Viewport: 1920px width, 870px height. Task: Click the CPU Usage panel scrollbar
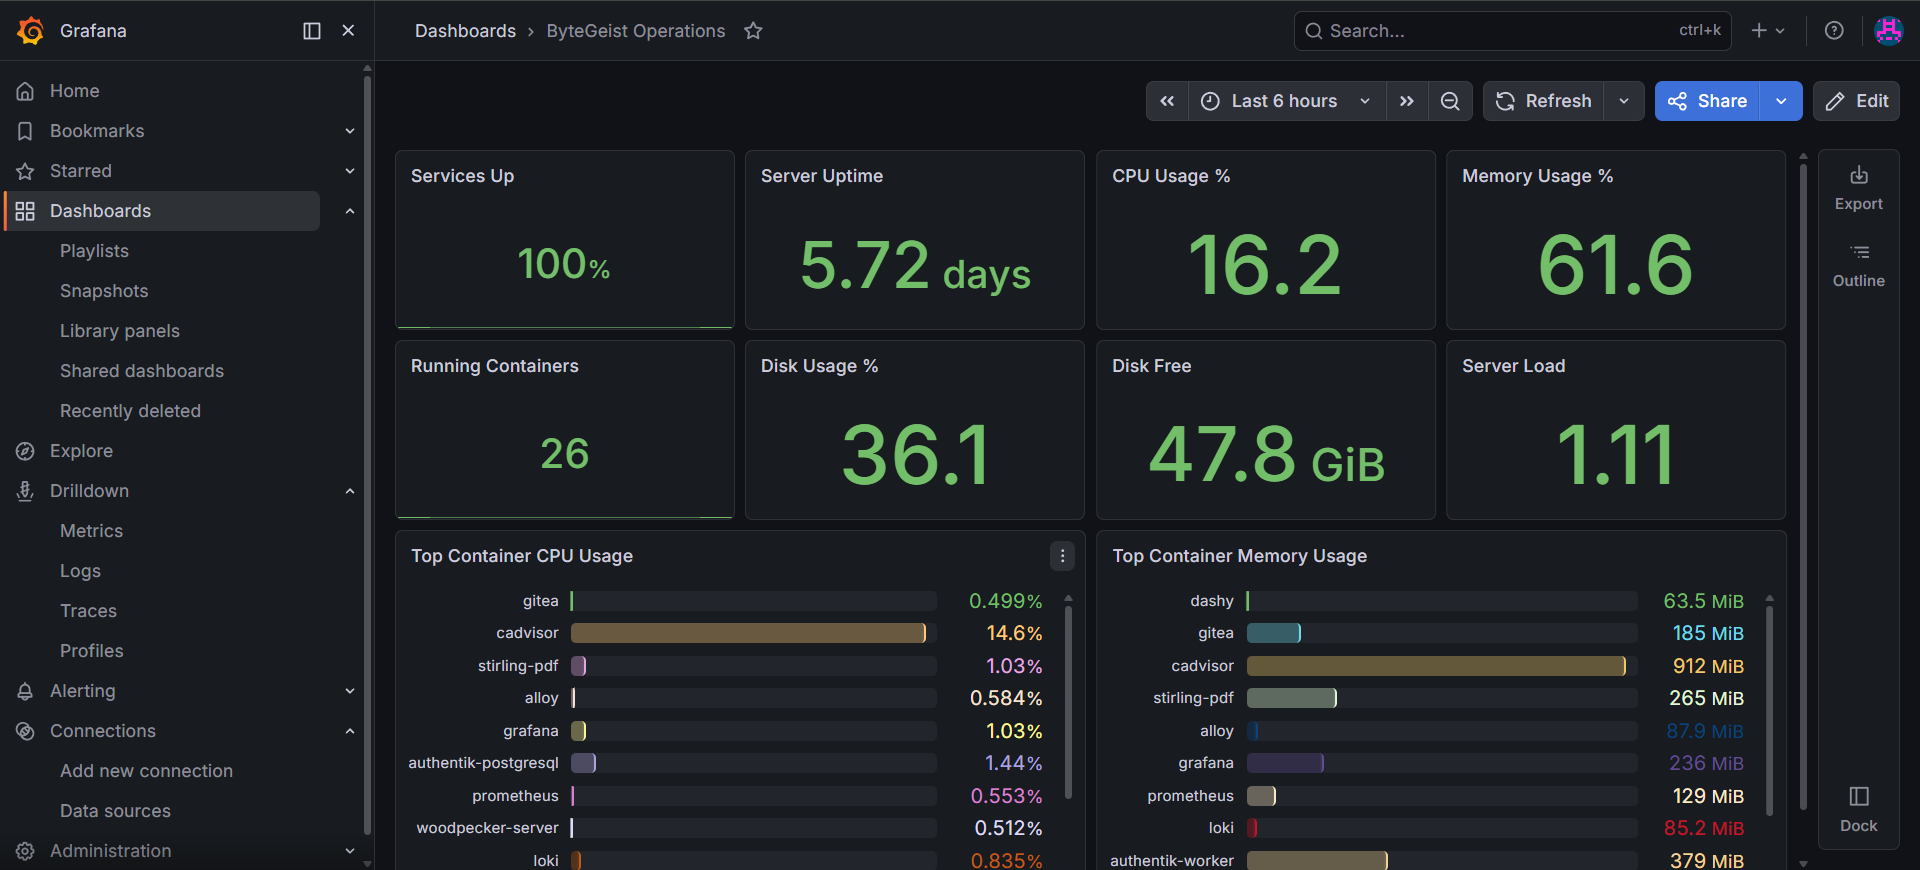[1068, 700]
